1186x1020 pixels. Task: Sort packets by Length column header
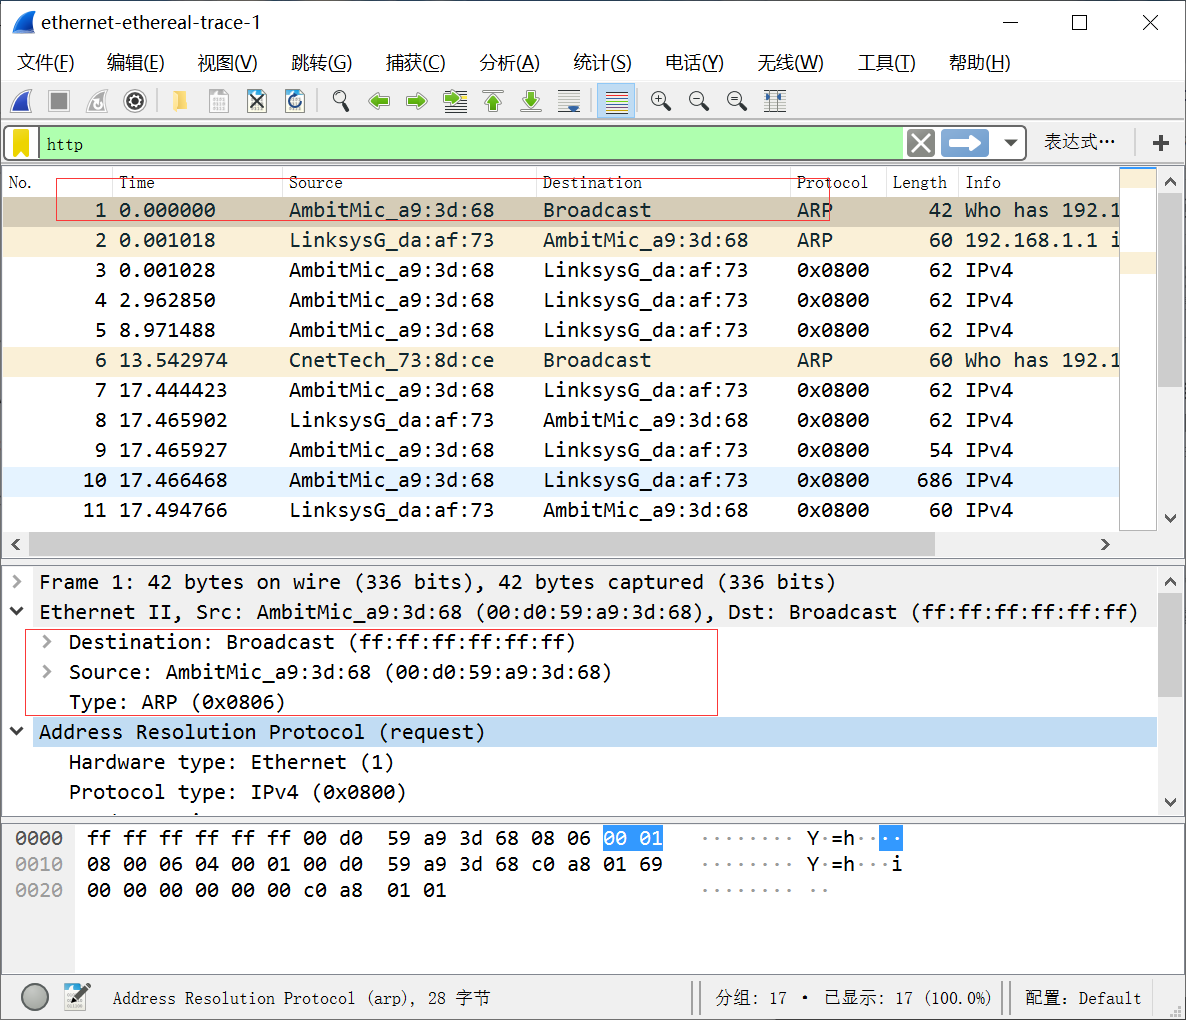pos(922,182)
